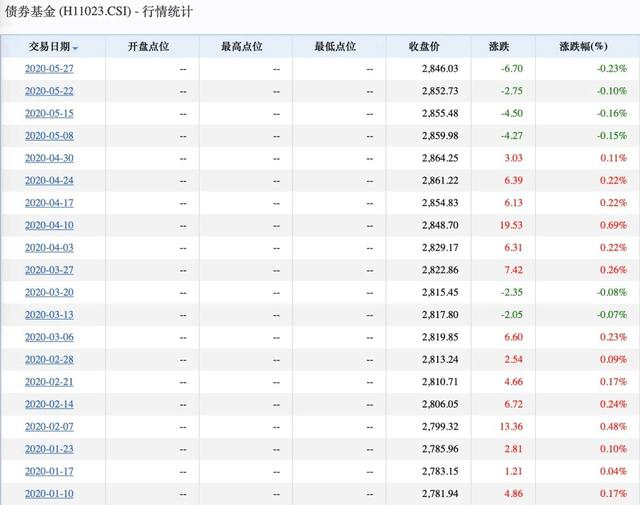This screenshot has height=505, width=640.
Task: Select the change value 7.42
Action: coord(513,270)
